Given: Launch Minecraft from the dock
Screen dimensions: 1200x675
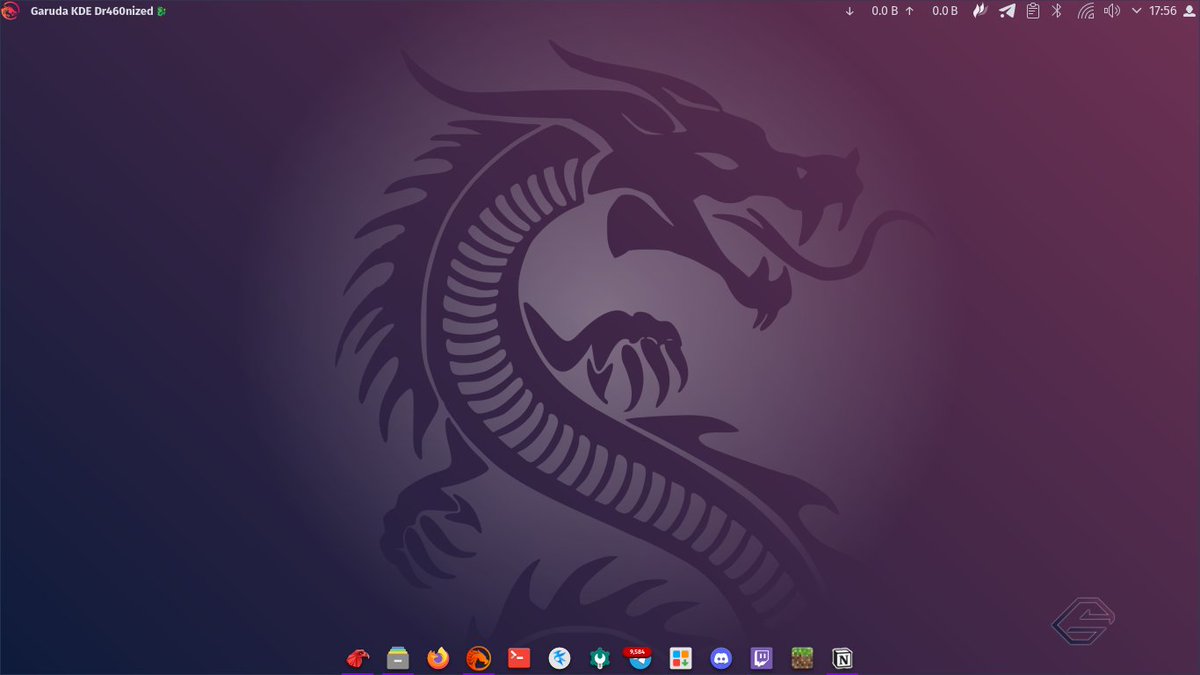Looking at the screenshot, I should [x=802, y=658].
